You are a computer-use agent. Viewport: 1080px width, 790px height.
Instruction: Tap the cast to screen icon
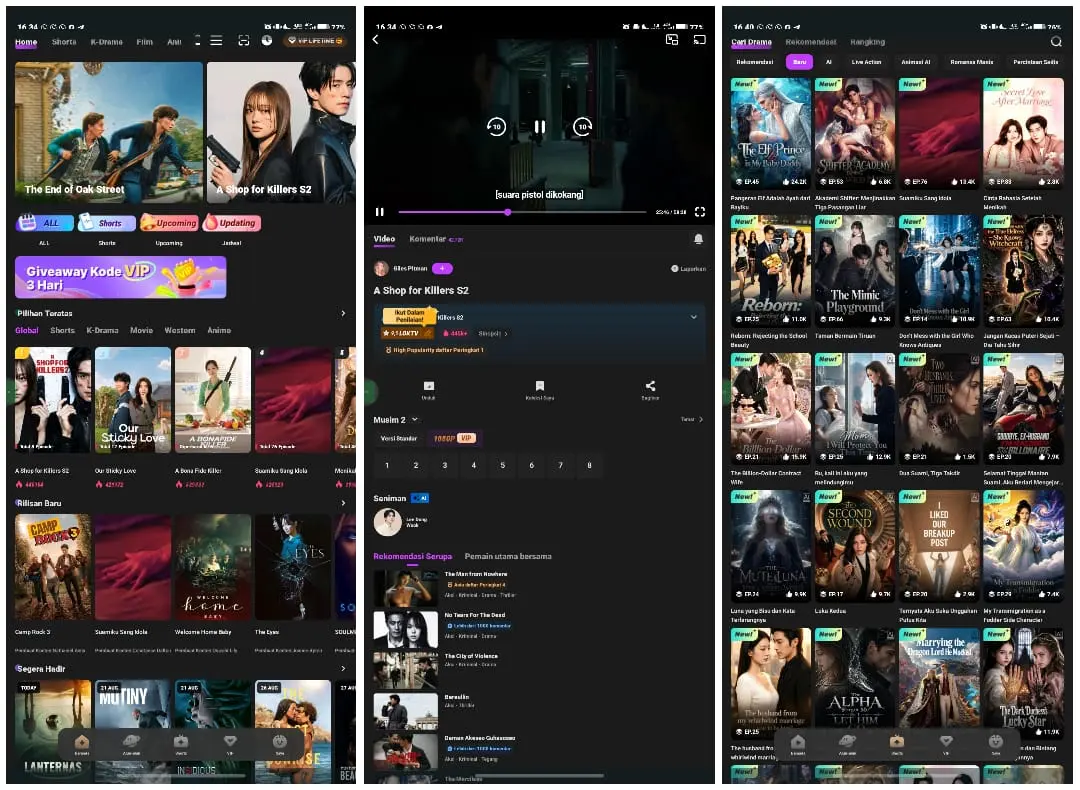click(x=700, y=40)
